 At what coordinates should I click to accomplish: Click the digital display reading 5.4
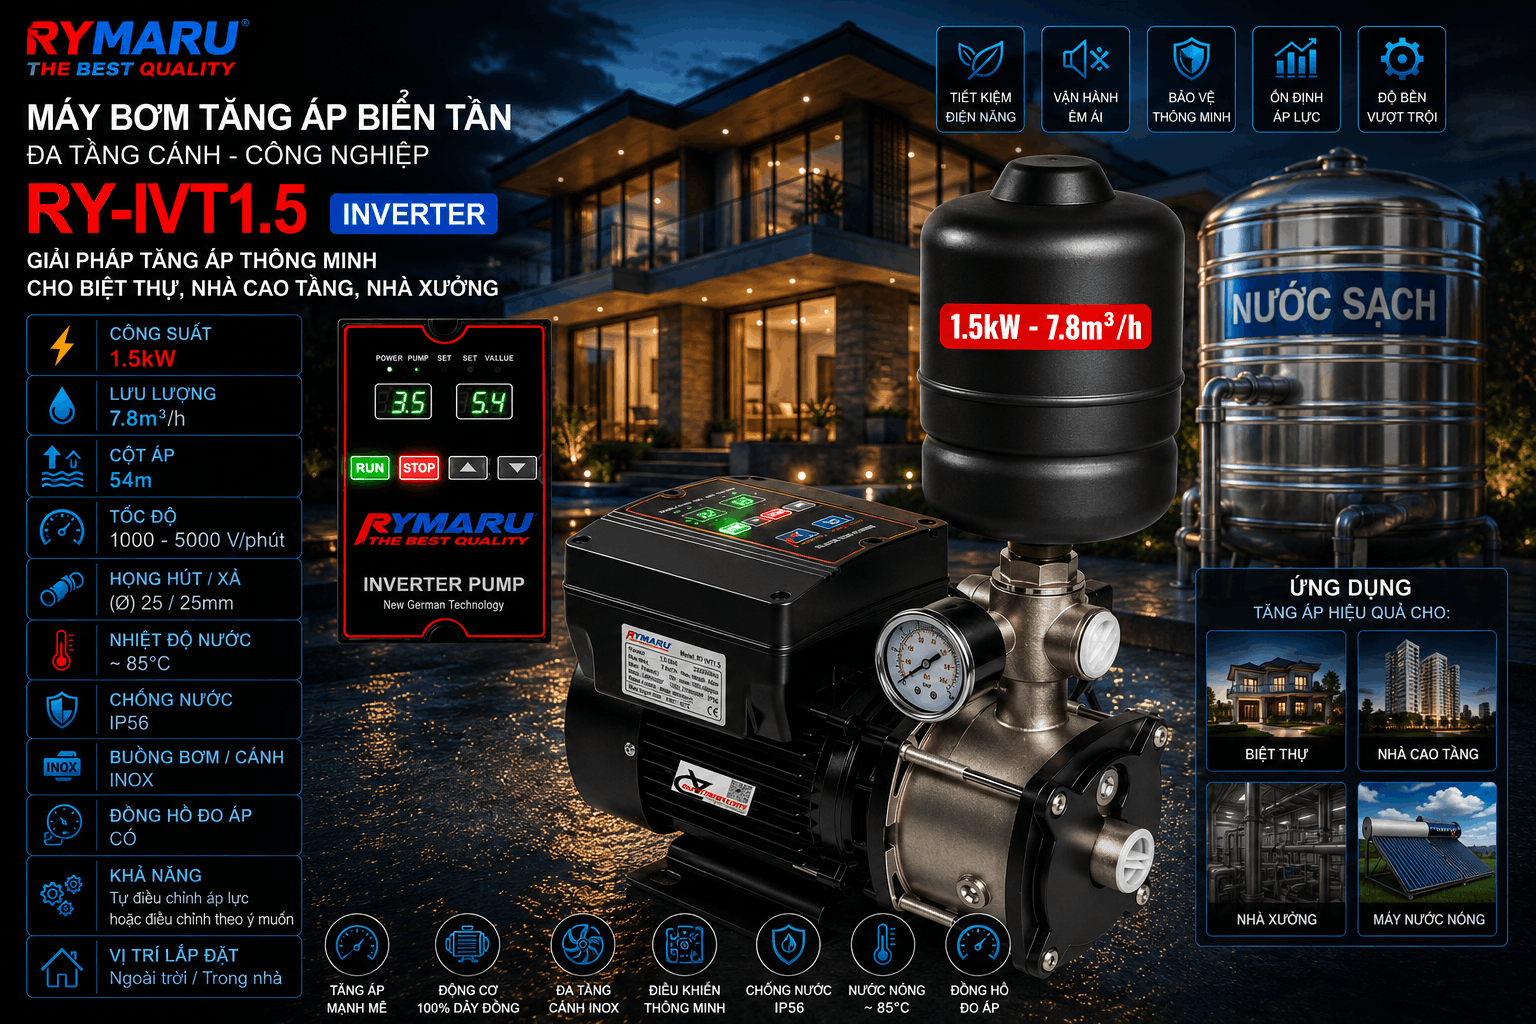485,402
